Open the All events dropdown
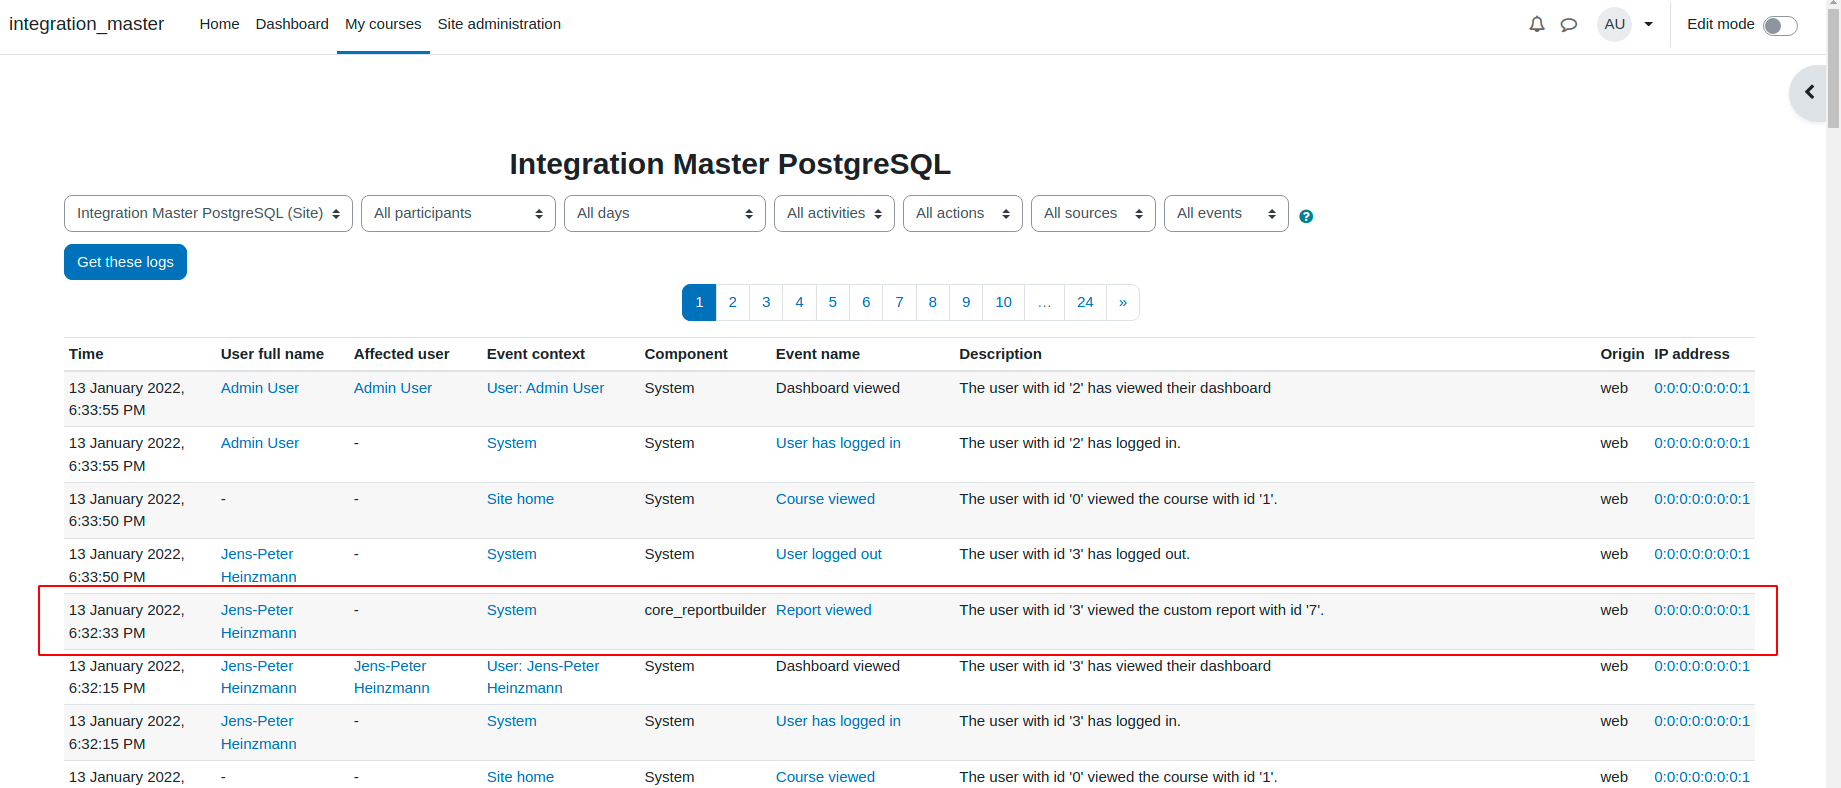1841x788 pixels. tap(1226, 213)
